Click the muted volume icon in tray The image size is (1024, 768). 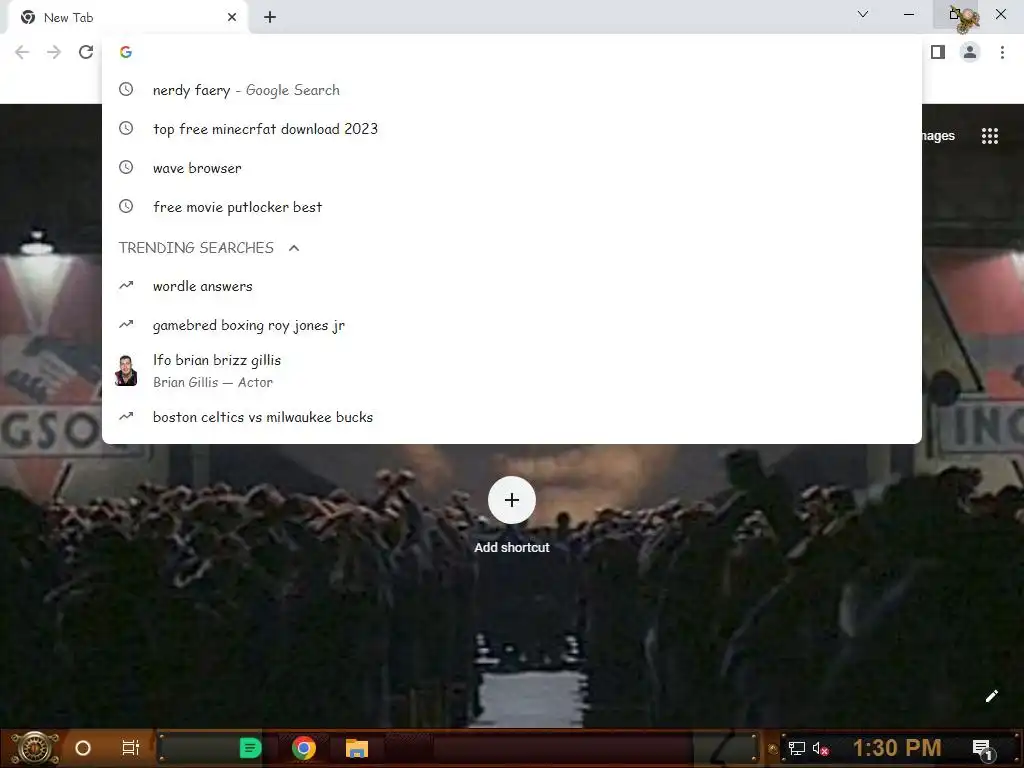pos(820,748)
